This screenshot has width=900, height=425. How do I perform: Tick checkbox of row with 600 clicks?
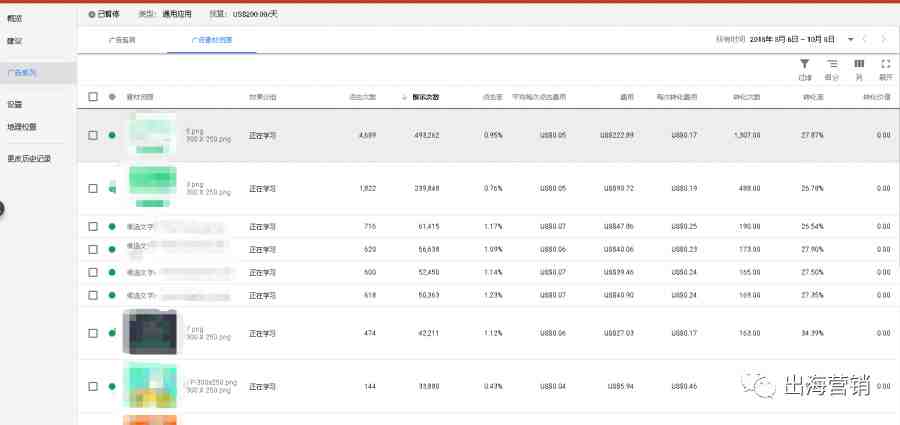93,272
